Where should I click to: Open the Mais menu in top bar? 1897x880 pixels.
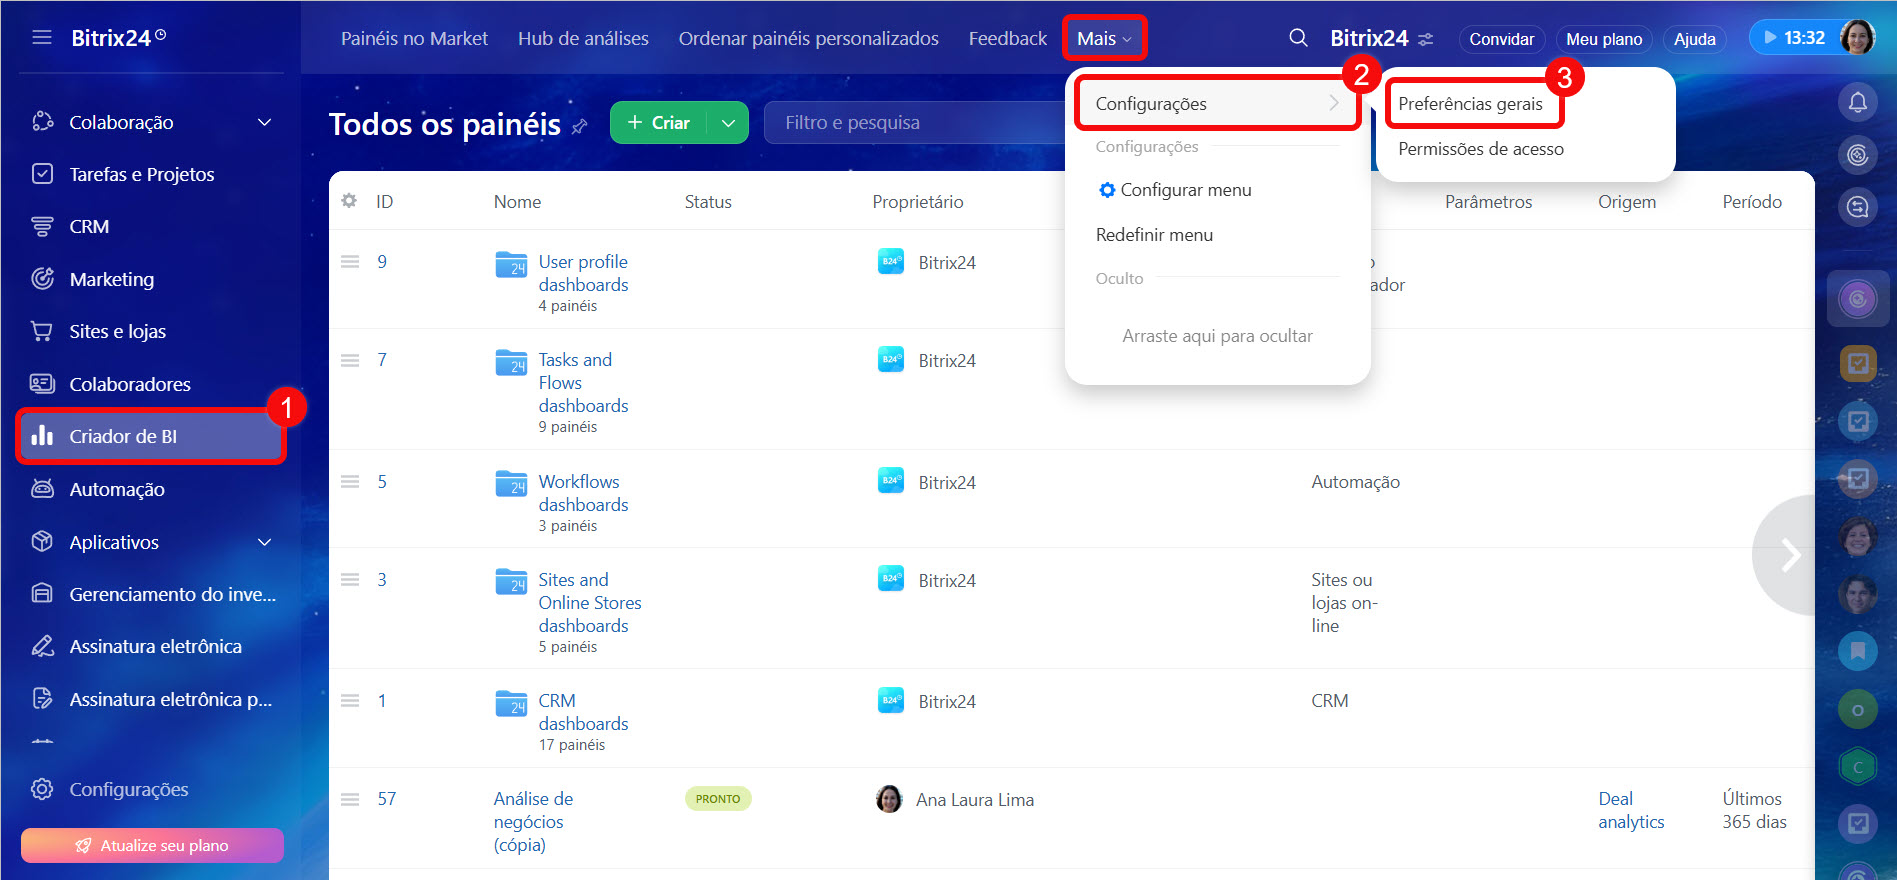tap(1103, 39)
